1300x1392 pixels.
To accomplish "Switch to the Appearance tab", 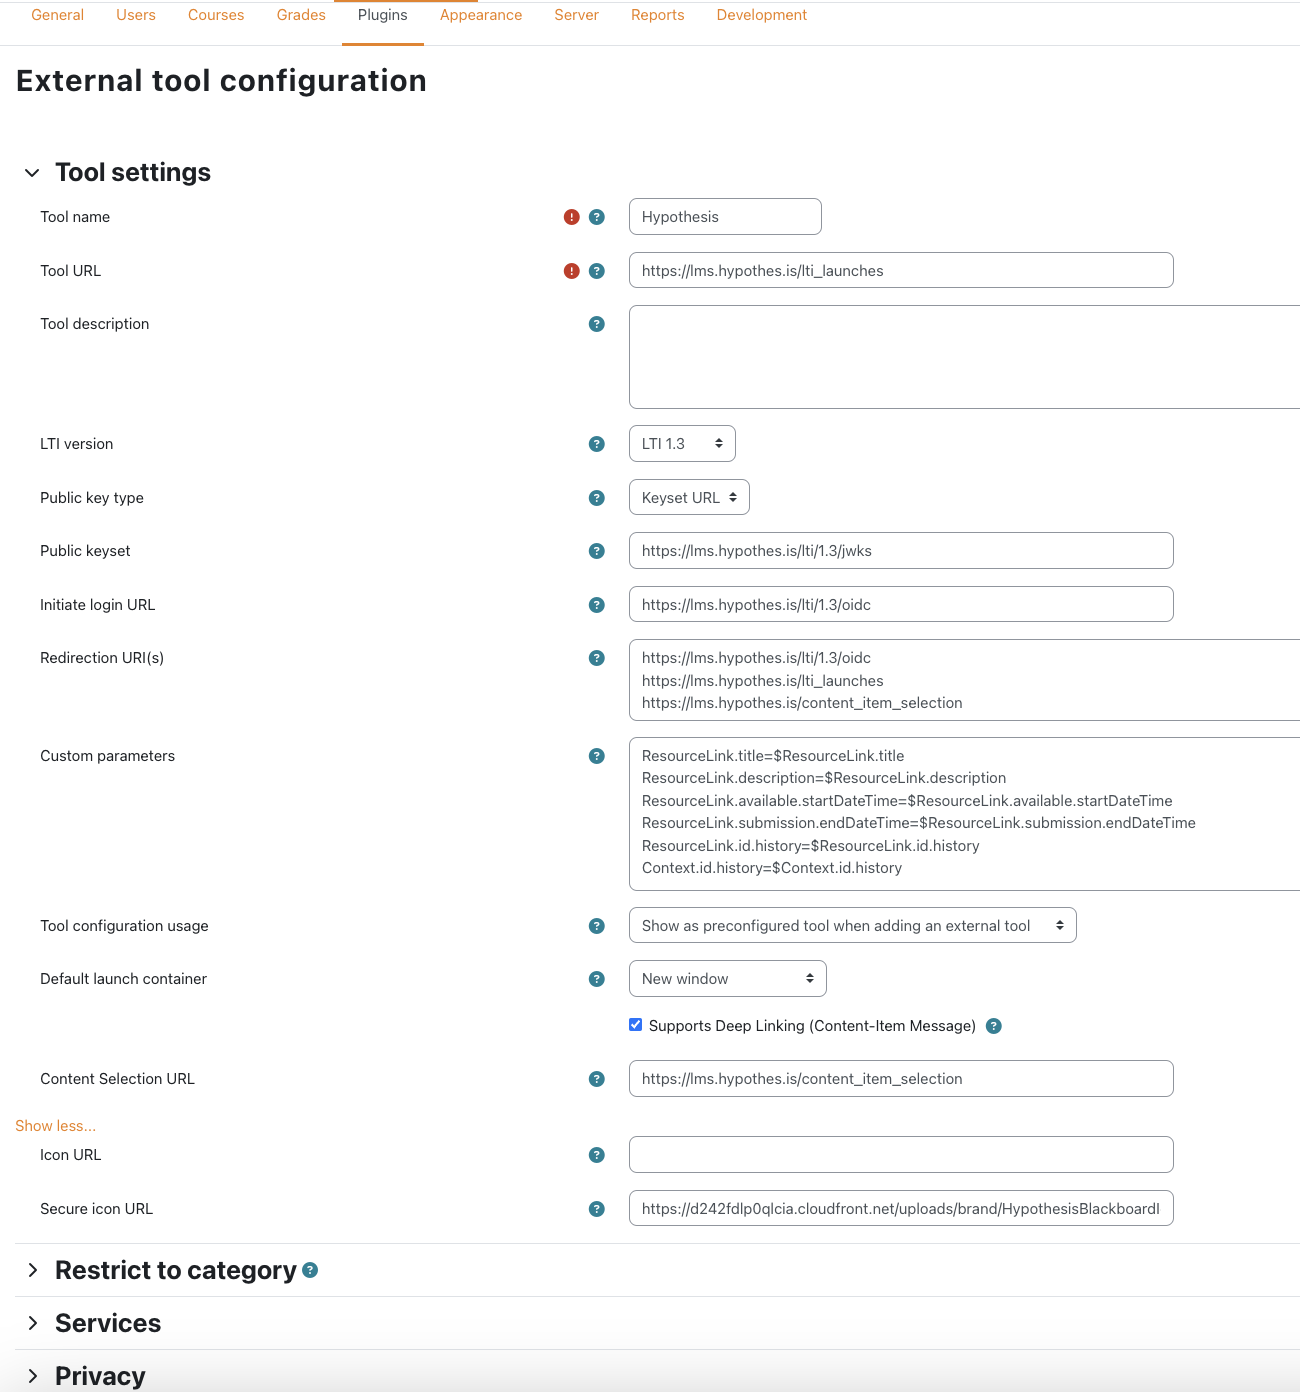I will tap(481, 15).
